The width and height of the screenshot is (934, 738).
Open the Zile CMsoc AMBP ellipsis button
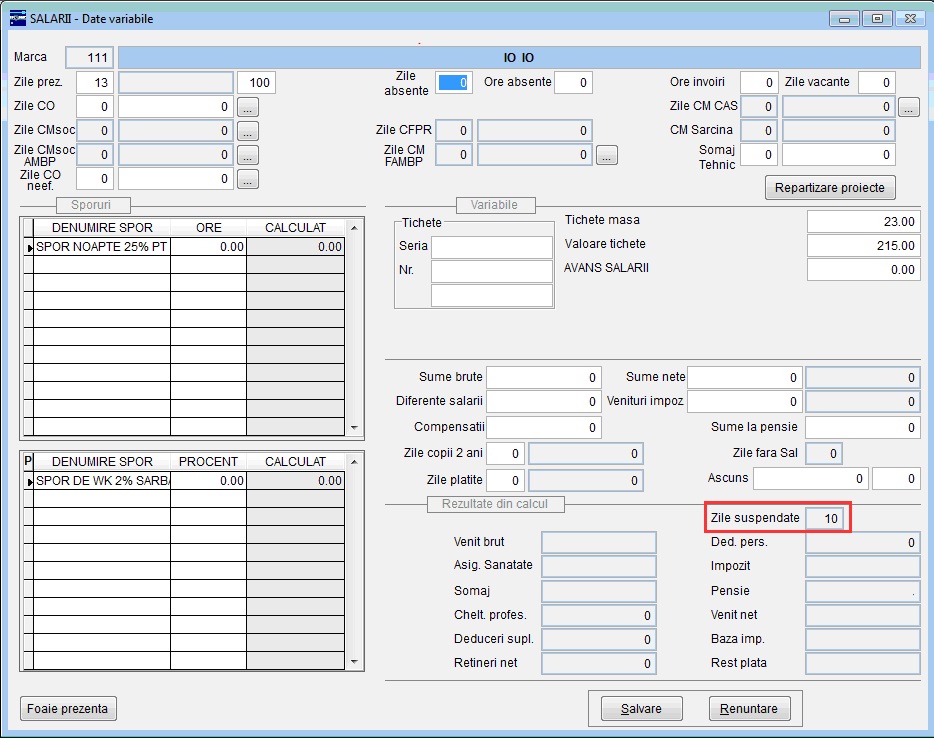coord(248,155)
